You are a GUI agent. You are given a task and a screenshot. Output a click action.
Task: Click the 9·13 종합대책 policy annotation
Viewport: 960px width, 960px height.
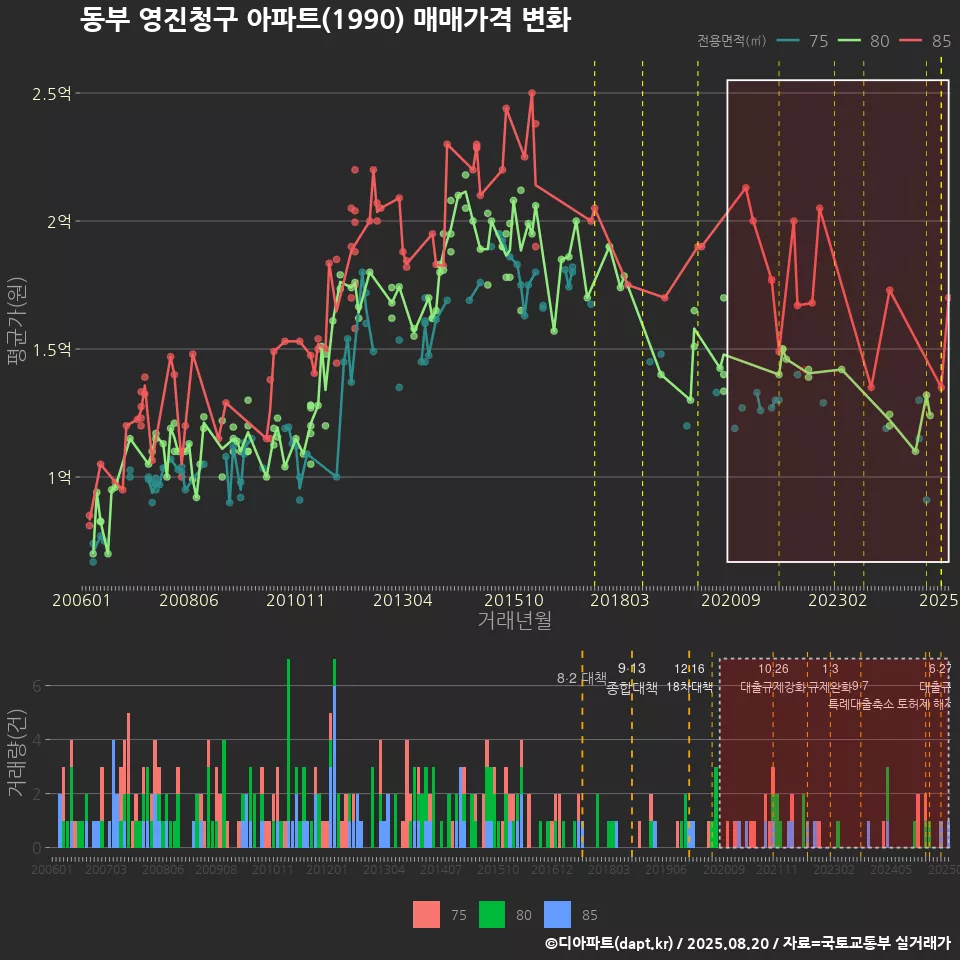tap(632, 678)
